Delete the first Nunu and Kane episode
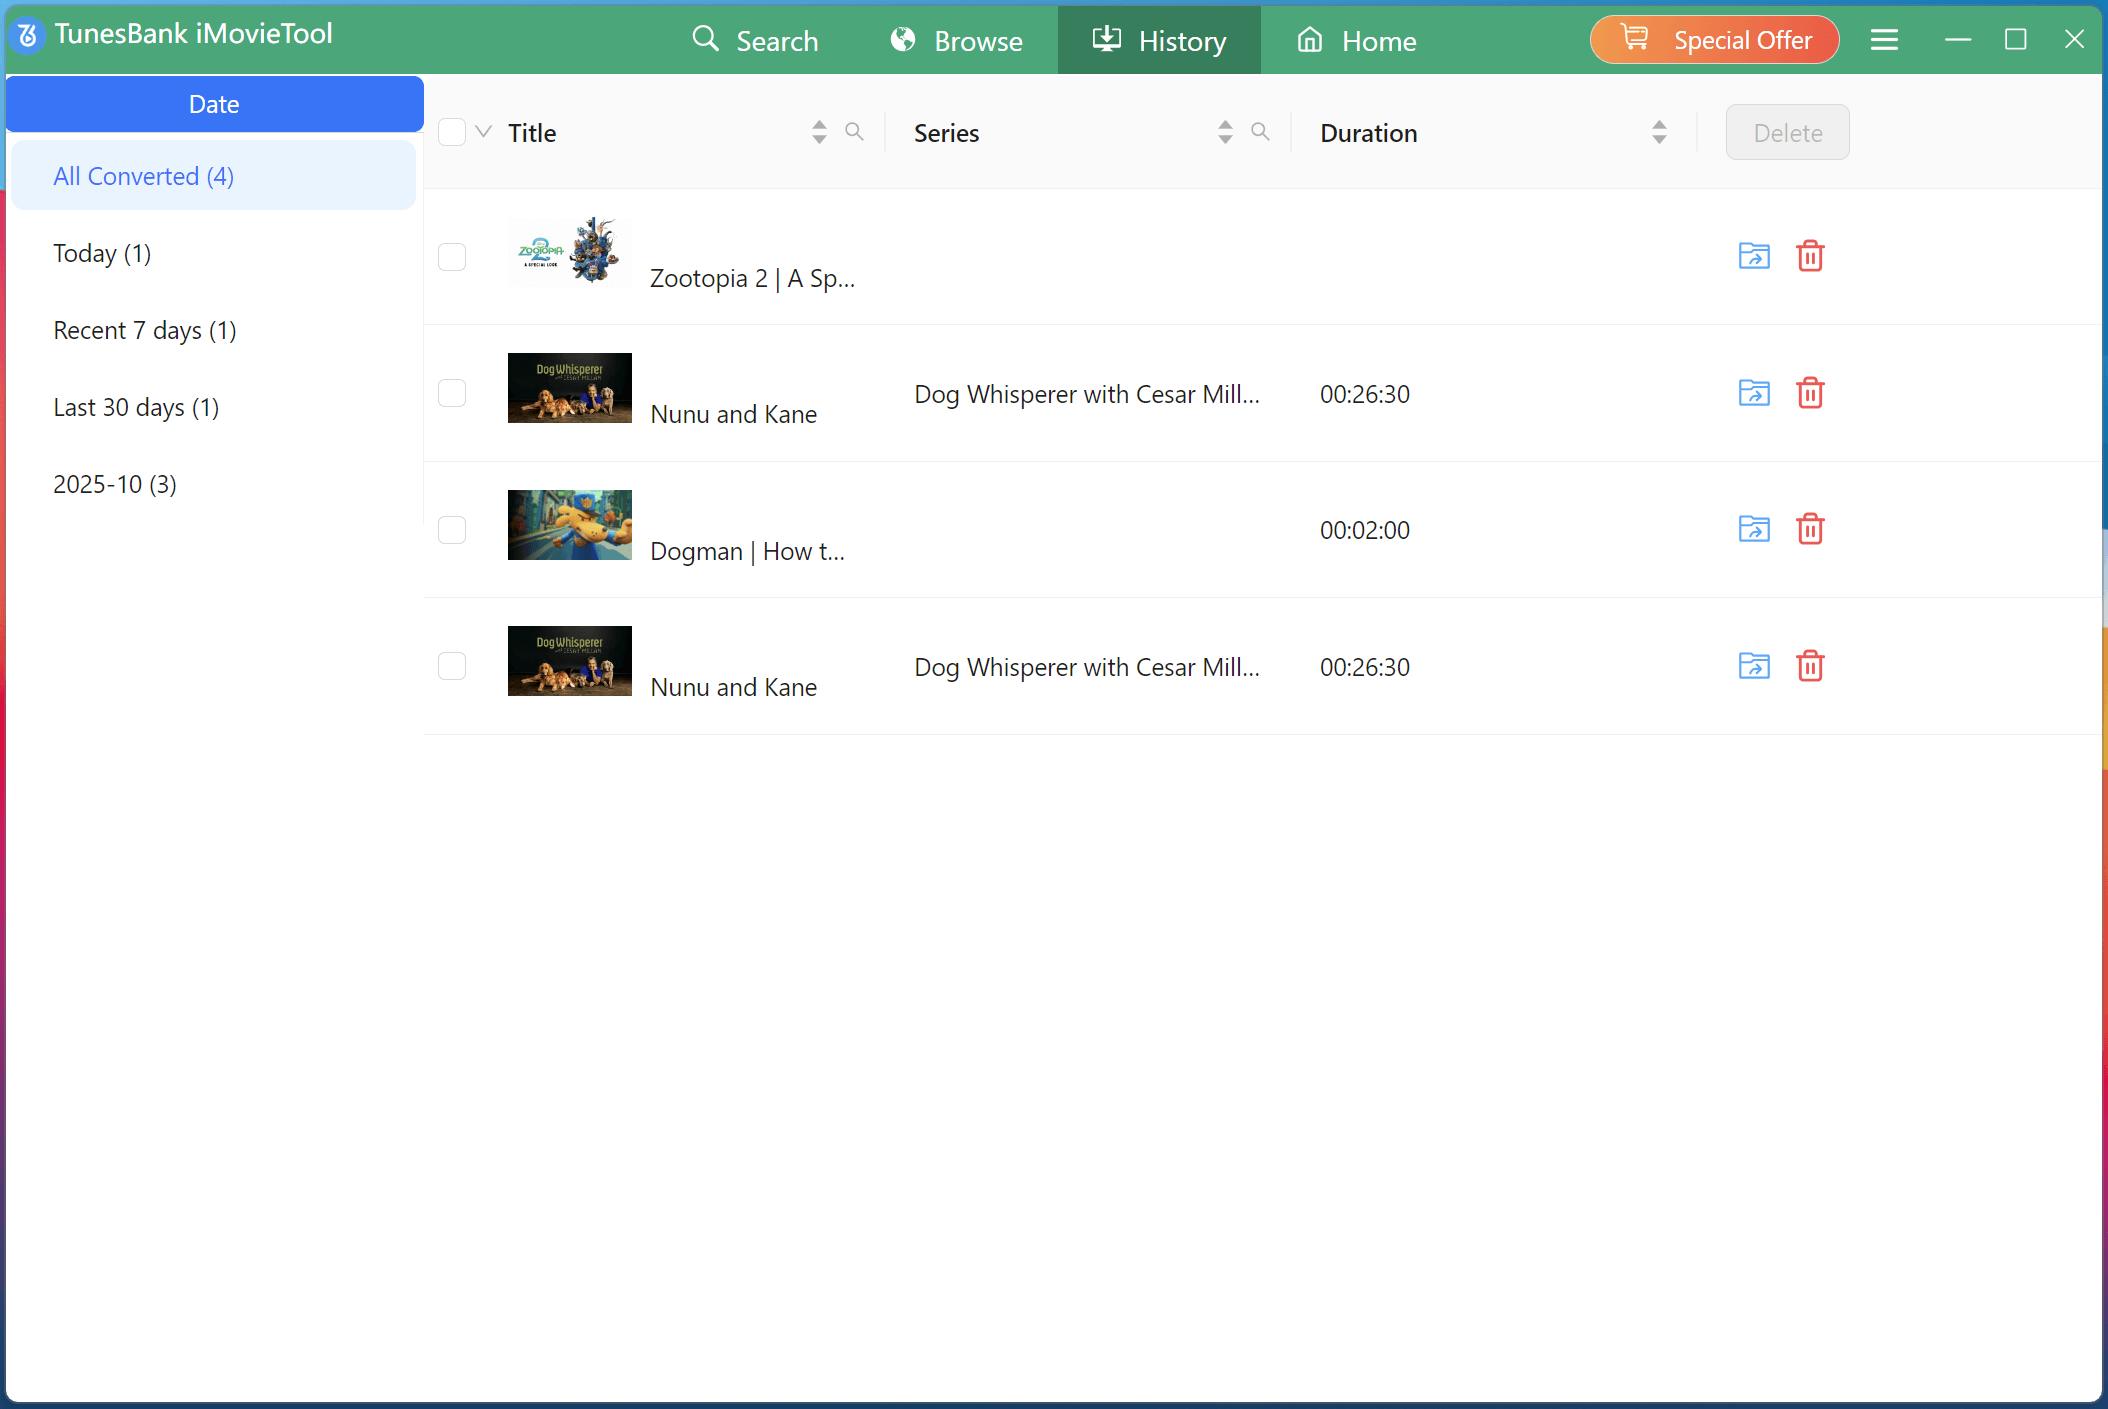 pyautogui.click(x=1810, y=393)
